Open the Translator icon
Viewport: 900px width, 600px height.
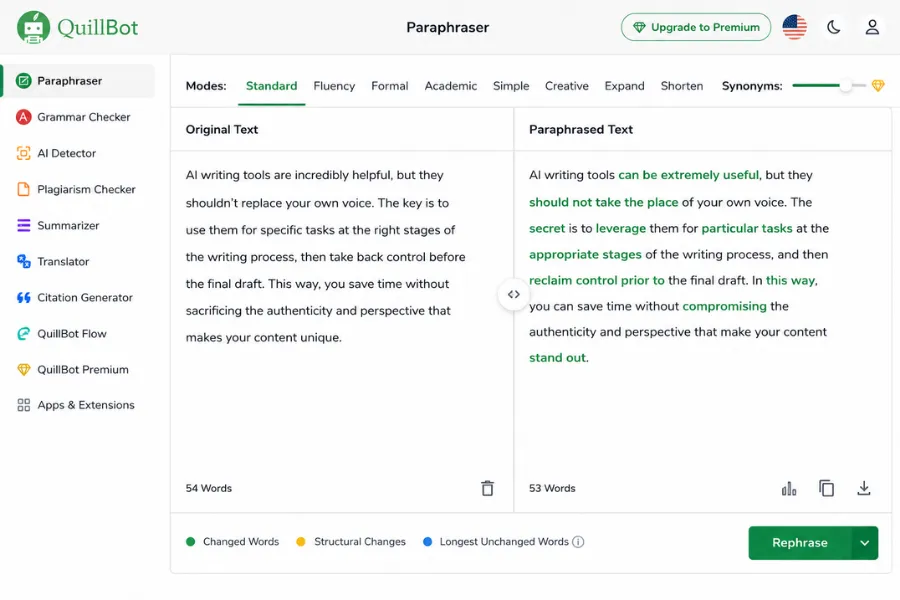pyautogui.click(x=24, y=261)
